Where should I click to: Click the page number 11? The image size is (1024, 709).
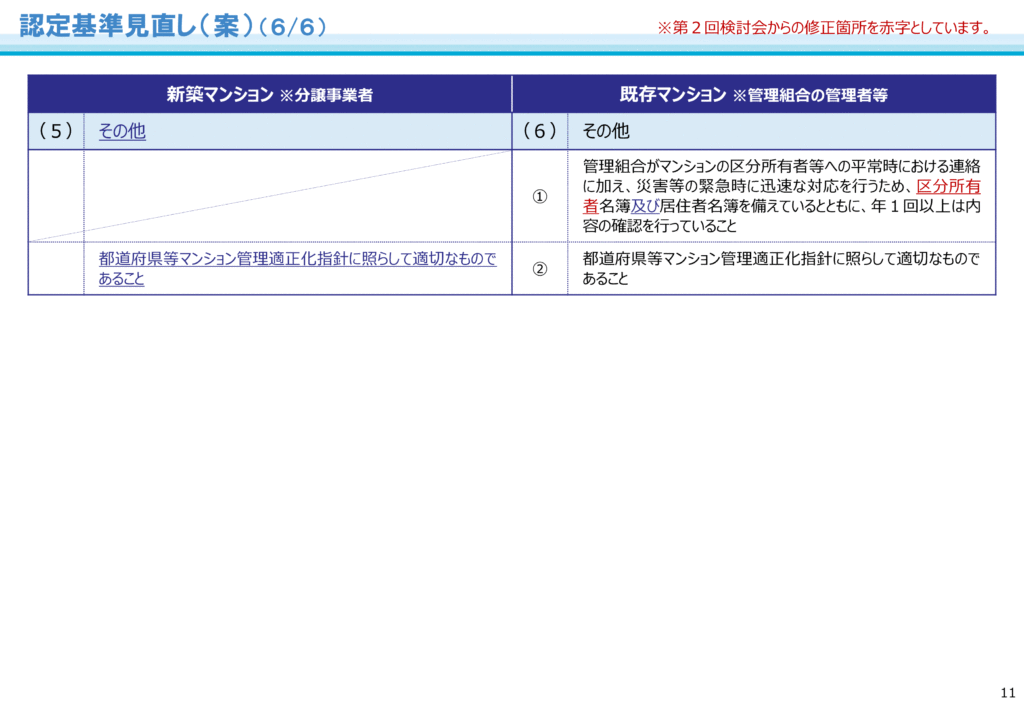click(1007, 693)
